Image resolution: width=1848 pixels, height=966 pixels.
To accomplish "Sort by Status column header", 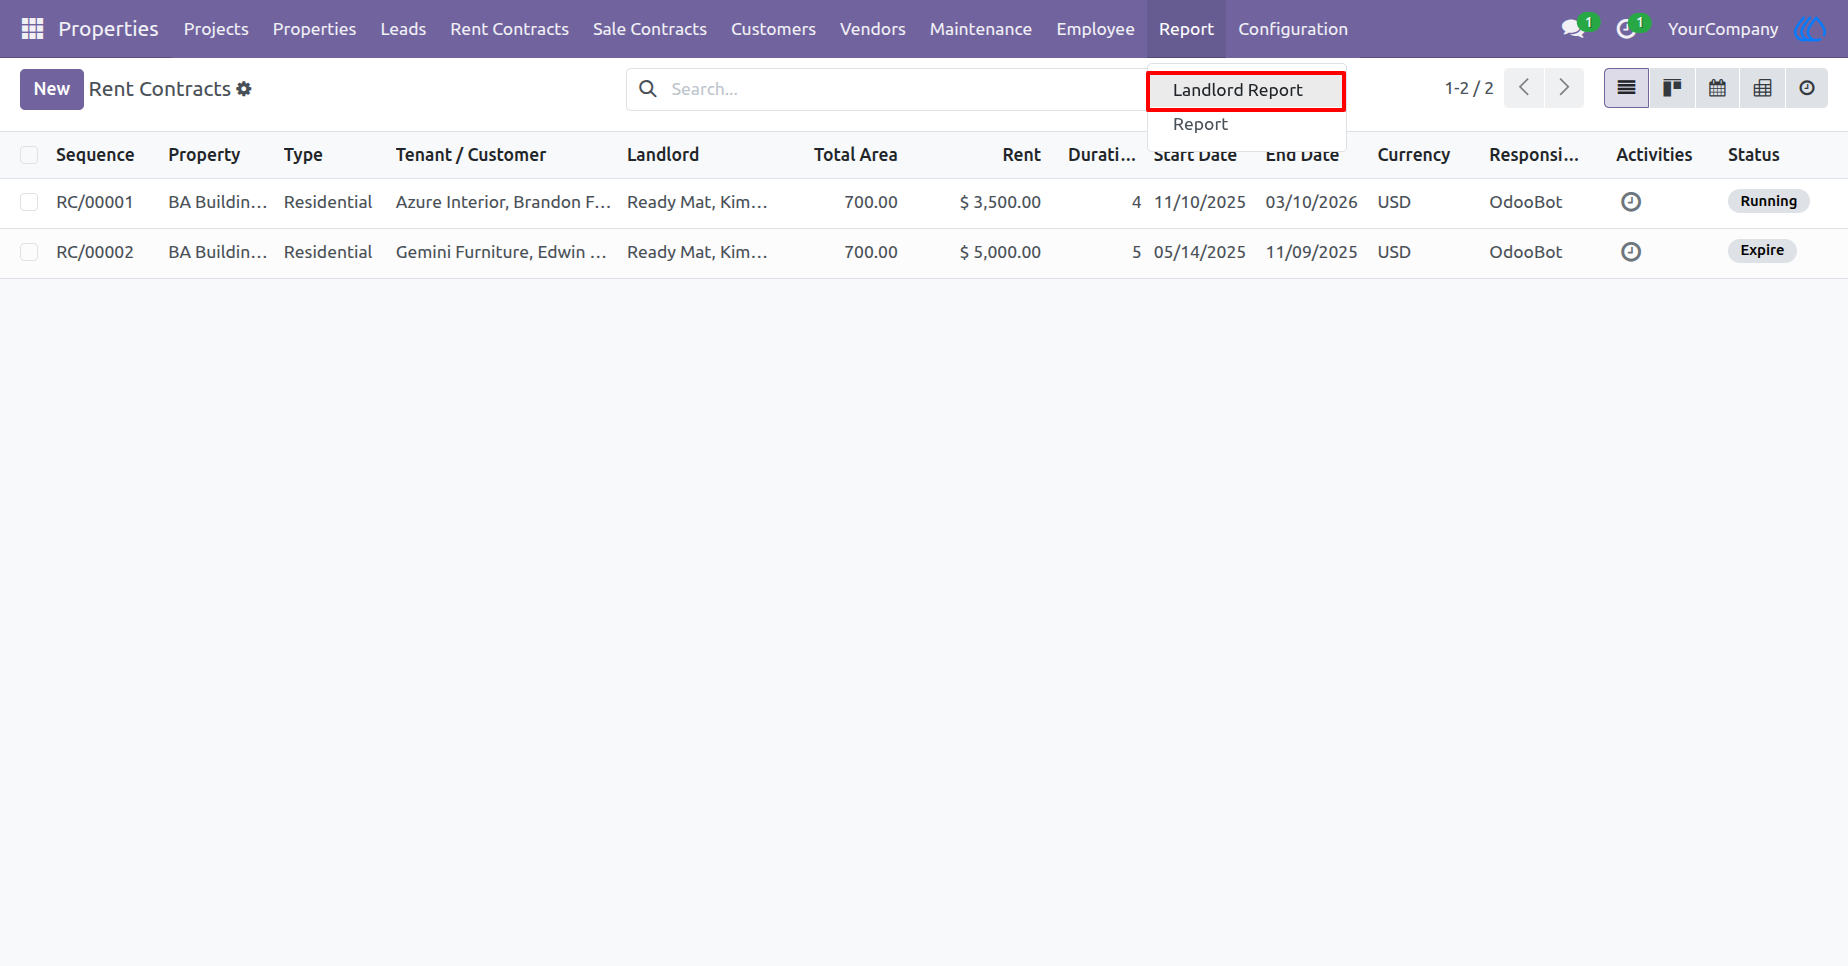I will [1754, 155].
